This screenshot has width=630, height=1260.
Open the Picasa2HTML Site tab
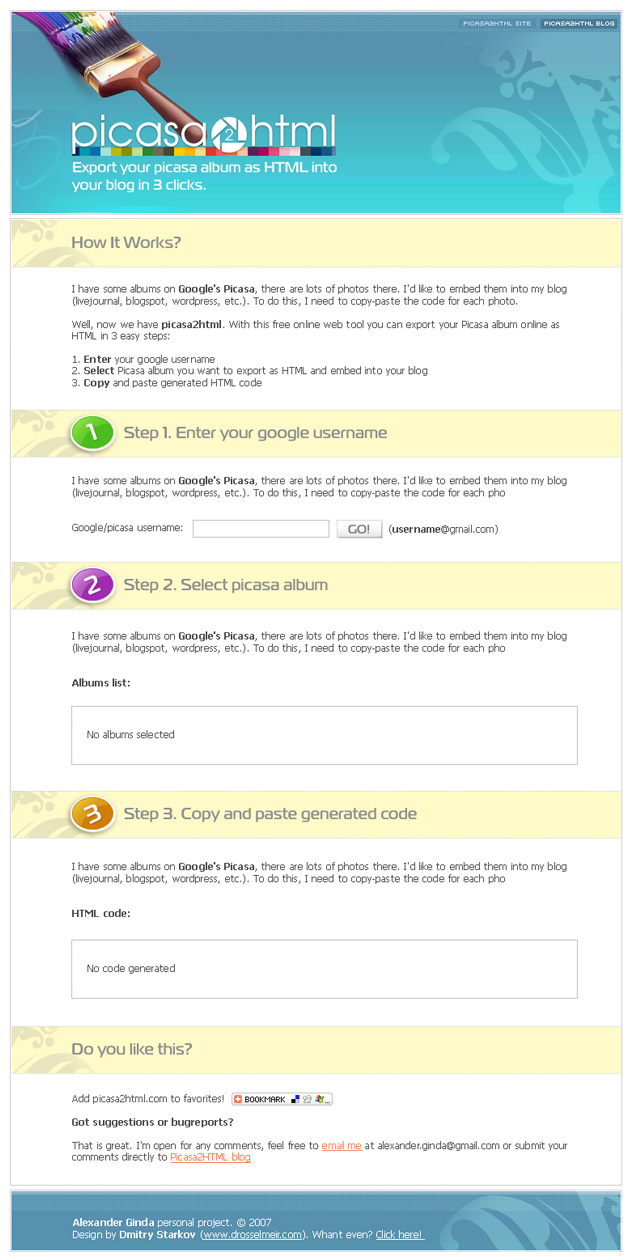(497, 23)
